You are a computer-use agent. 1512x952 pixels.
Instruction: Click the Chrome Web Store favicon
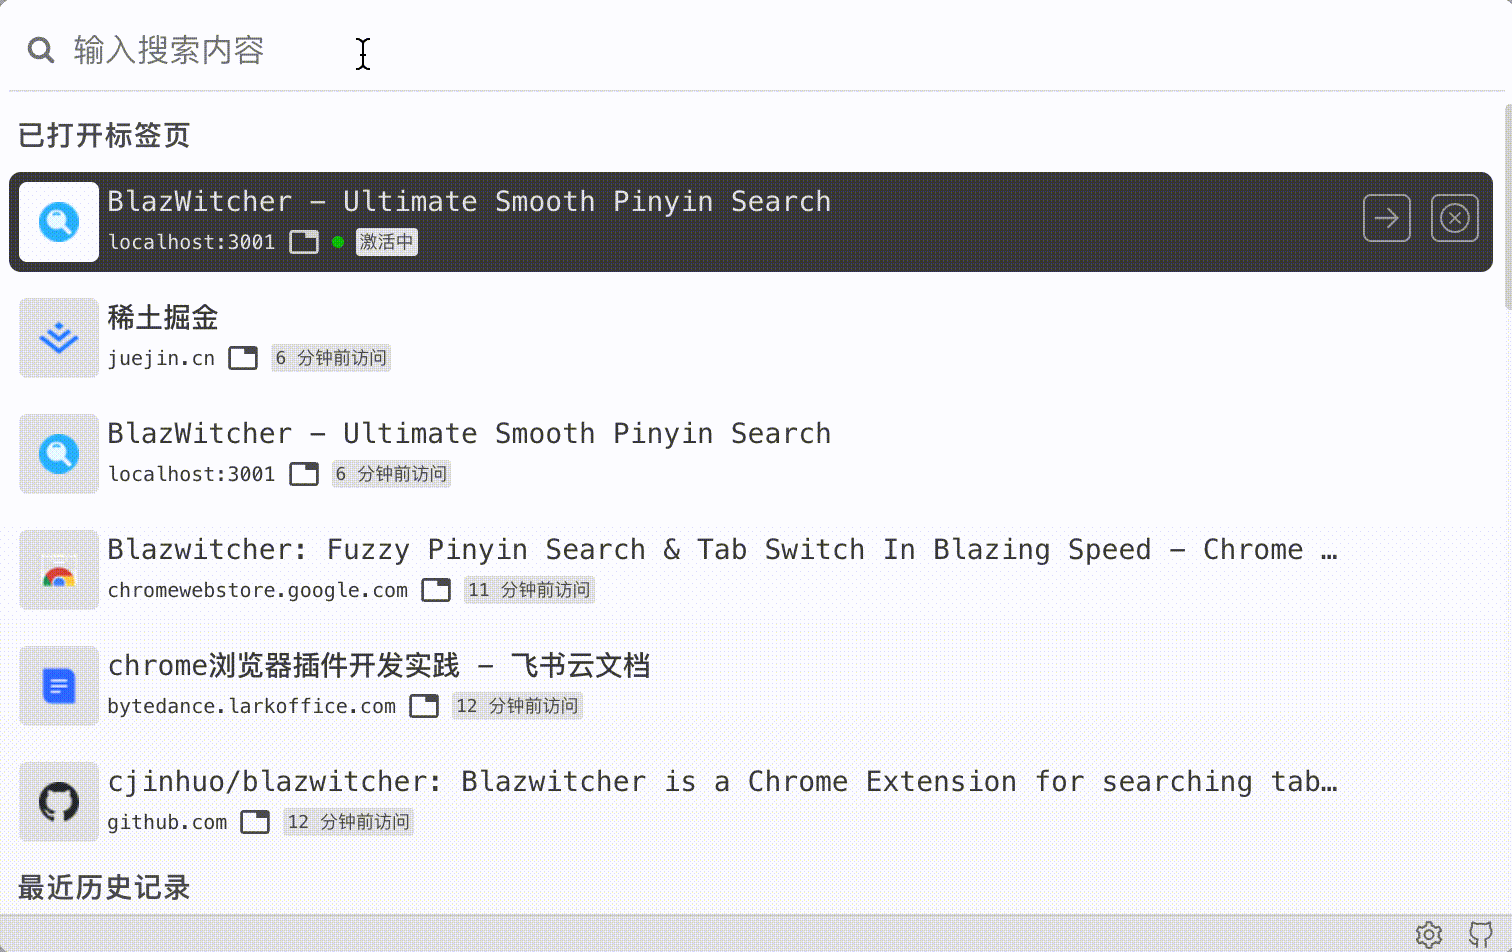coord(59,570)
